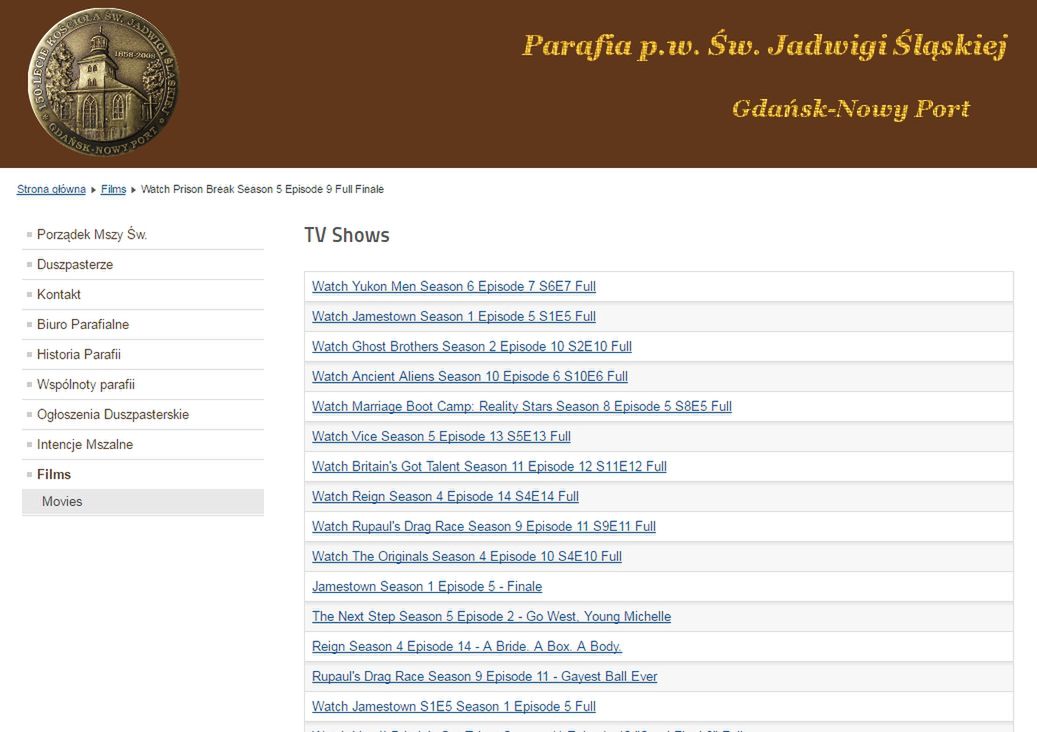The width and height of the screenshot is (1037, 732).
Task: Go to Biuro Parafialne page
Action: pyautogui.click(x=83, y=324)
